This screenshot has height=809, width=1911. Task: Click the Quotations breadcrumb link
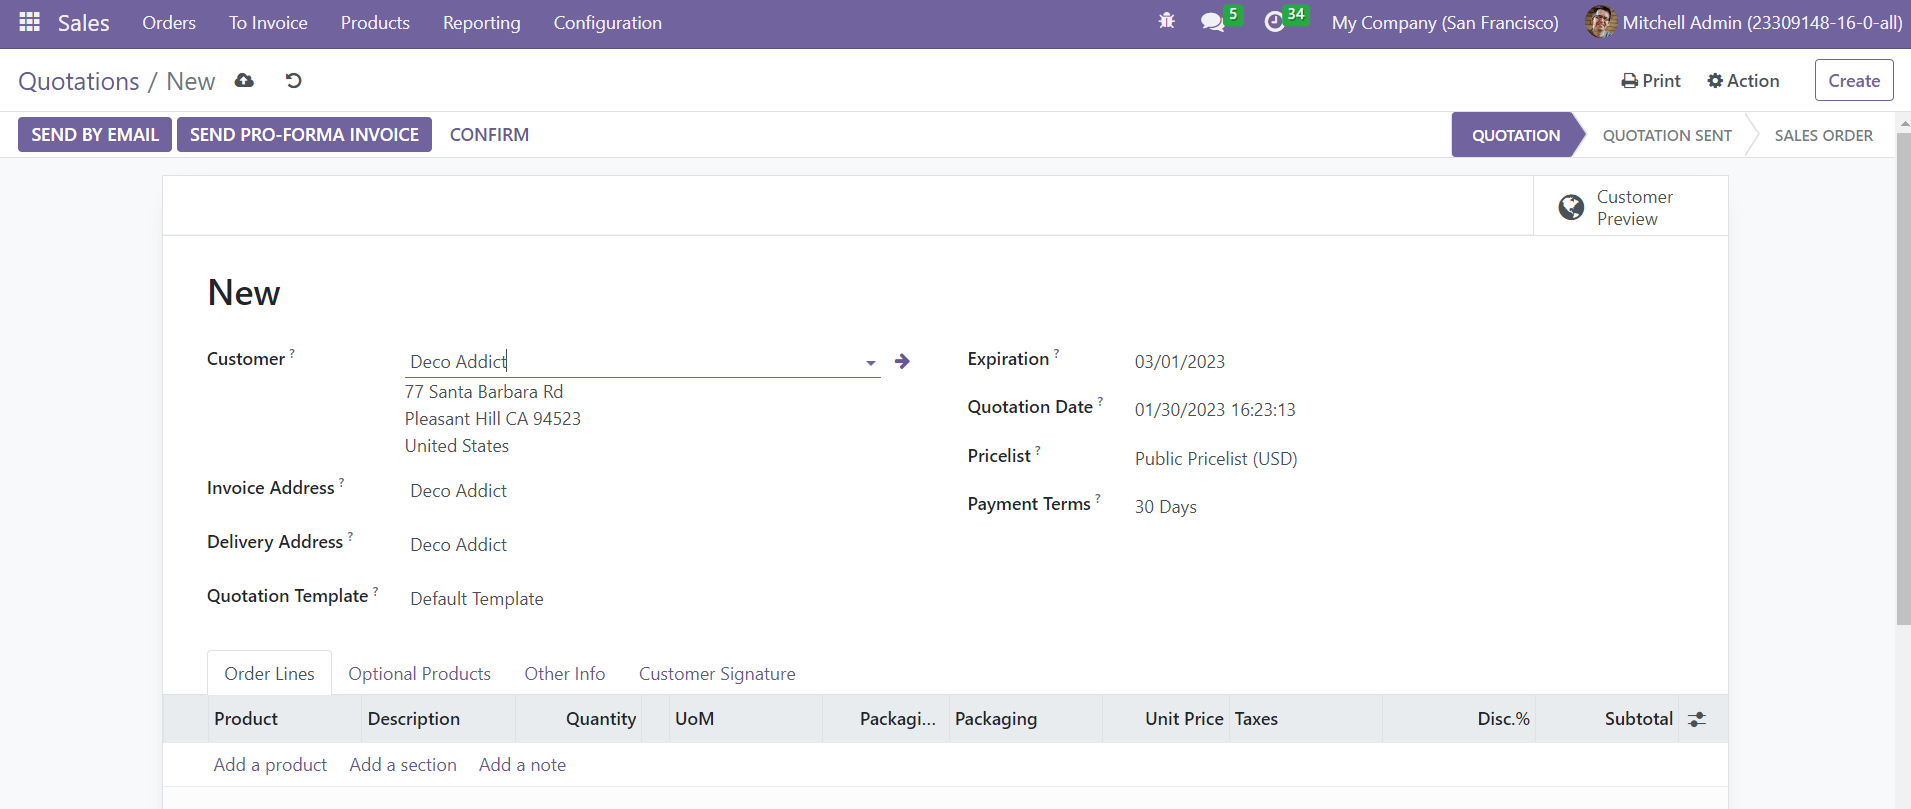[79, 81]
